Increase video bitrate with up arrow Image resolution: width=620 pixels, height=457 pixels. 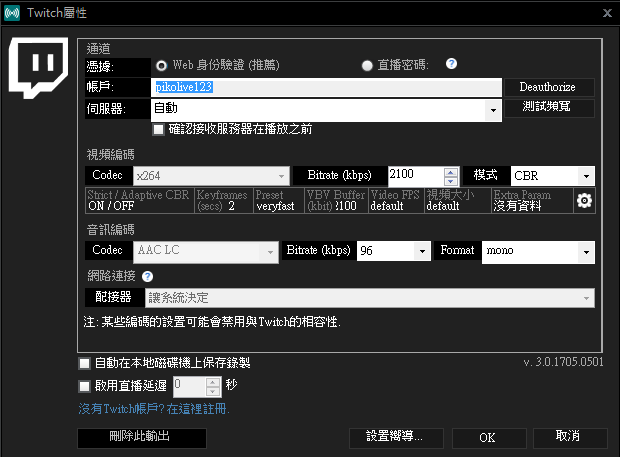coord(451,172)
